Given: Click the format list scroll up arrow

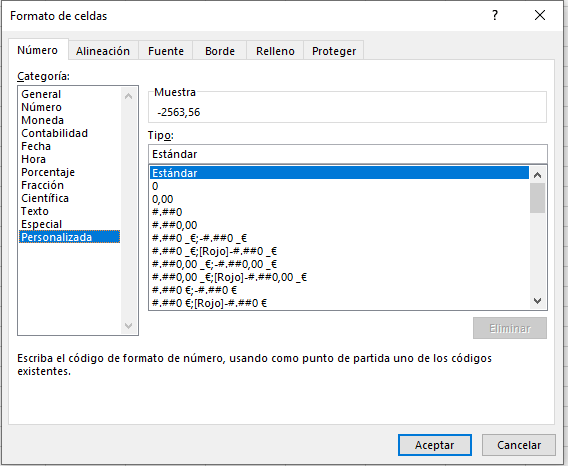Looking at the screenshot, I should [x=538, y=175].
